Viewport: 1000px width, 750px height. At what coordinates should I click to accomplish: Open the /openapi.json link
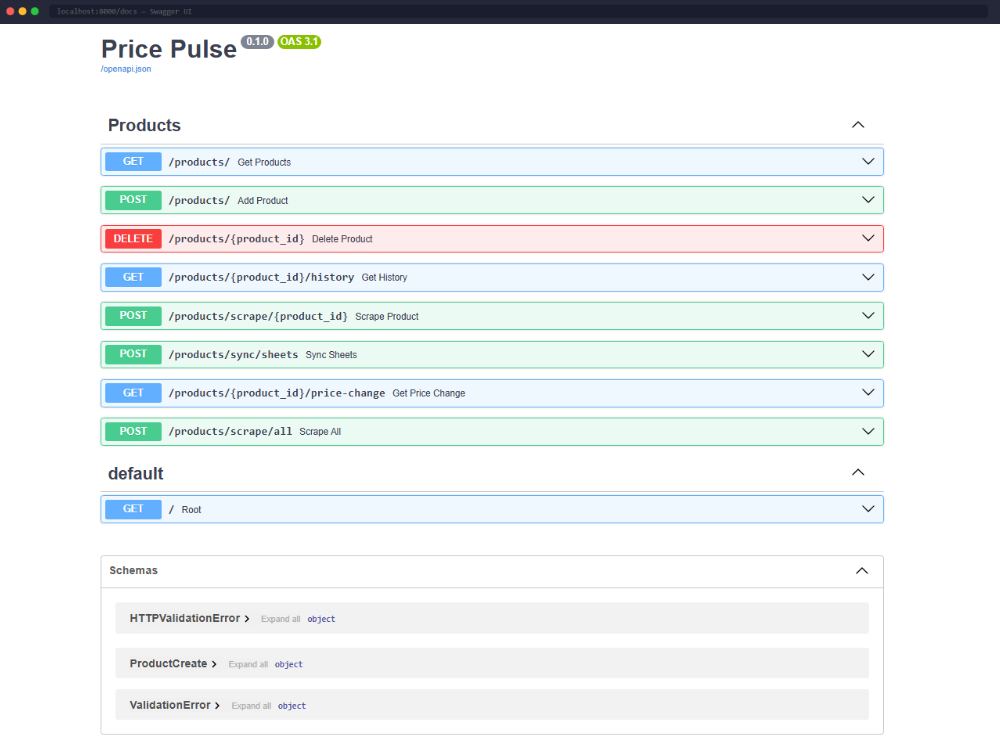point(126,69)
